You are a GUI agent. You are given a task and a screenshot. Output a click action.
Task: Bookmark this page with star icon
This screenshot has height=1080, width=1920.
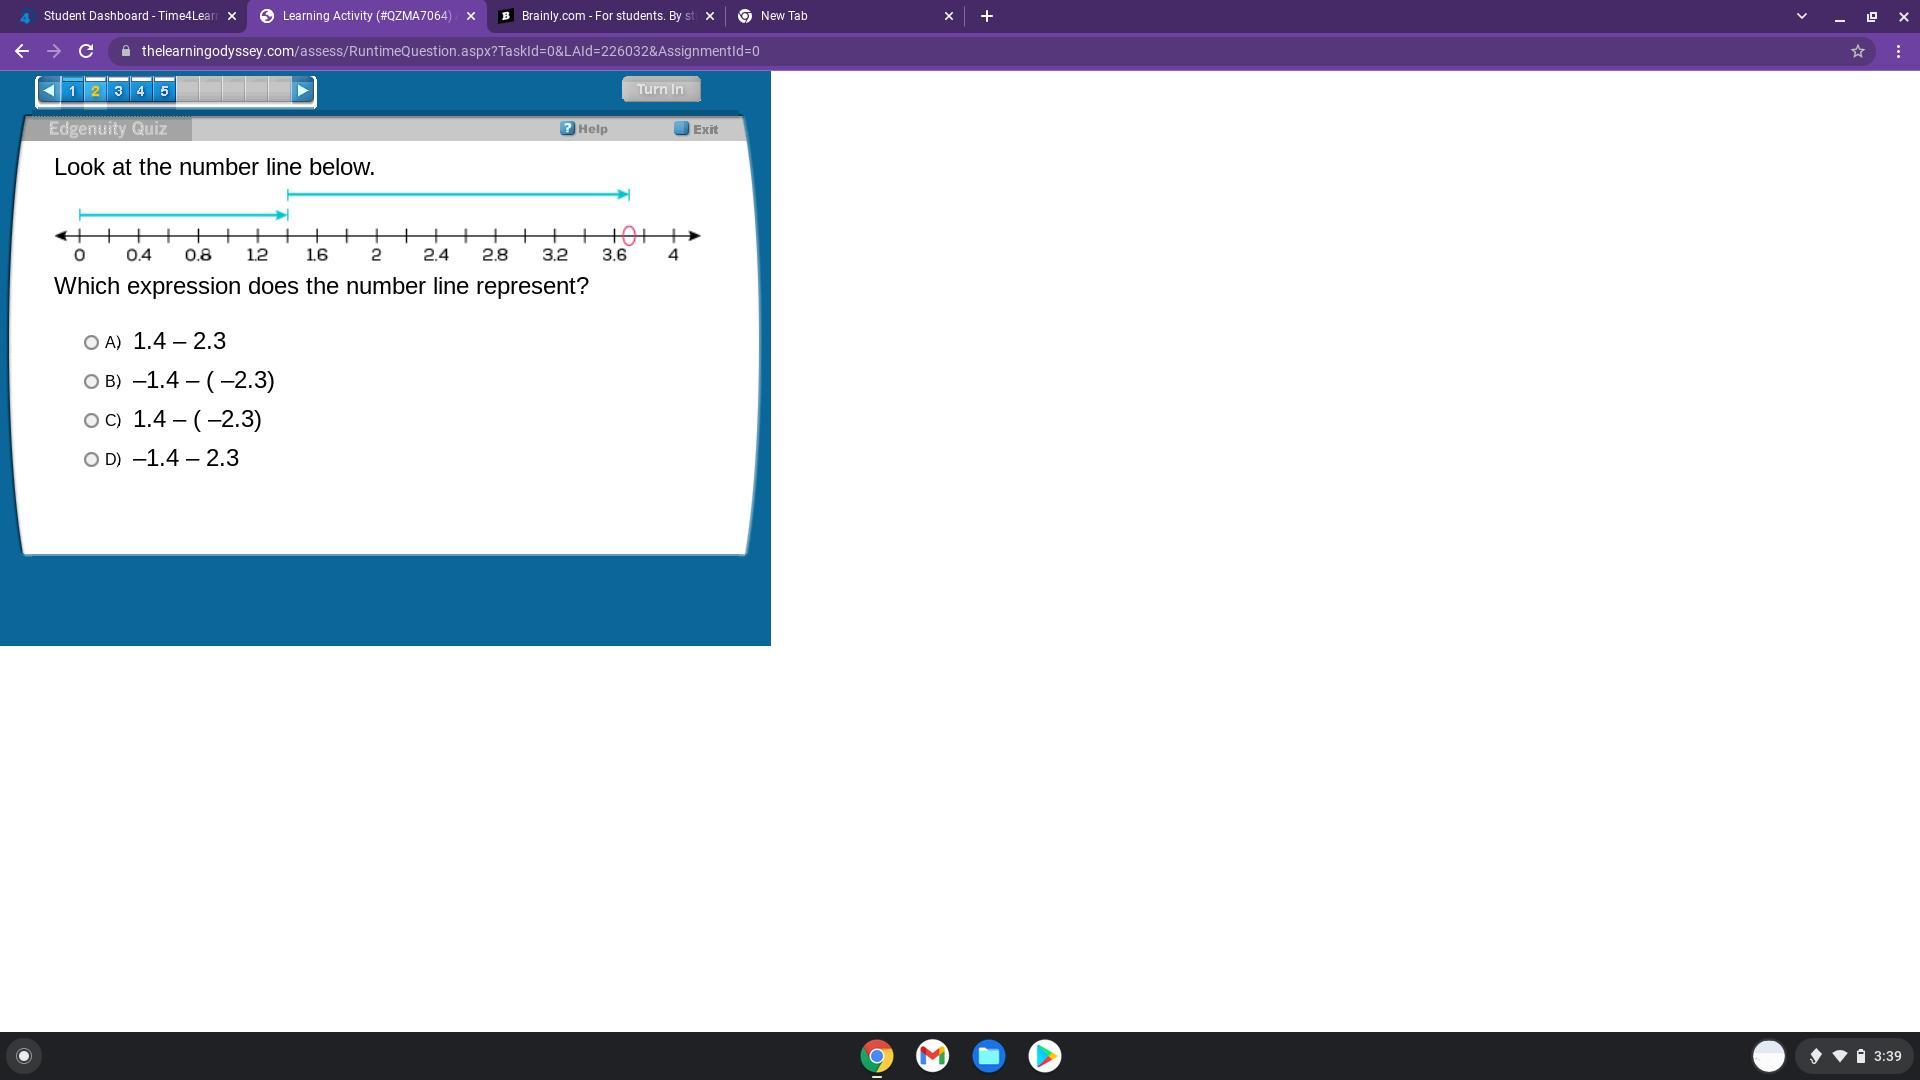[x=1857, y=51]
